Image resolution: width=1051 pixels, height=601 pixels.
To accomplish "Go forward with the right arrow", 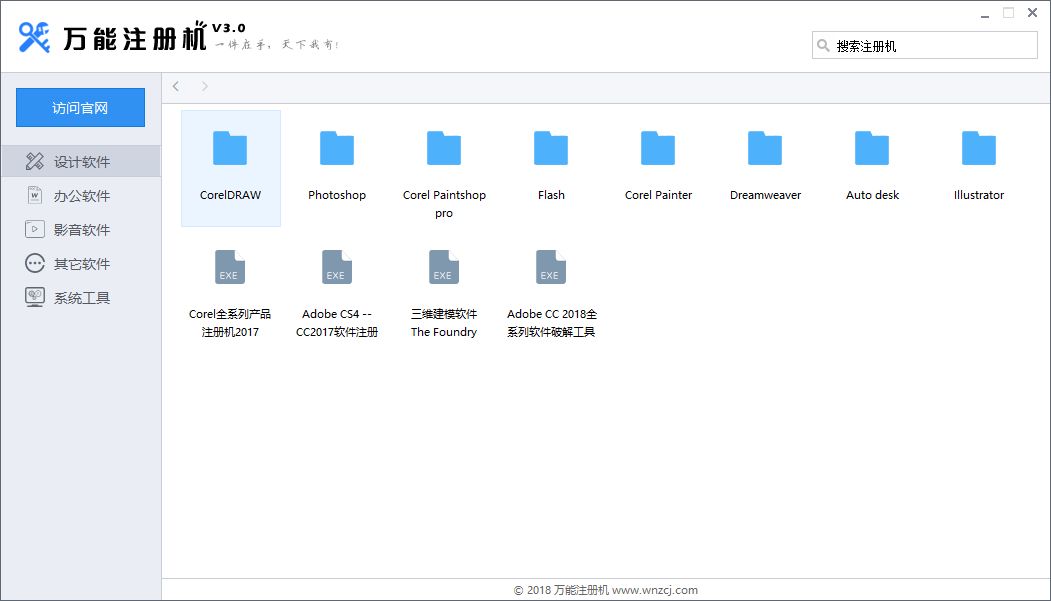I will tap(204, 86).
